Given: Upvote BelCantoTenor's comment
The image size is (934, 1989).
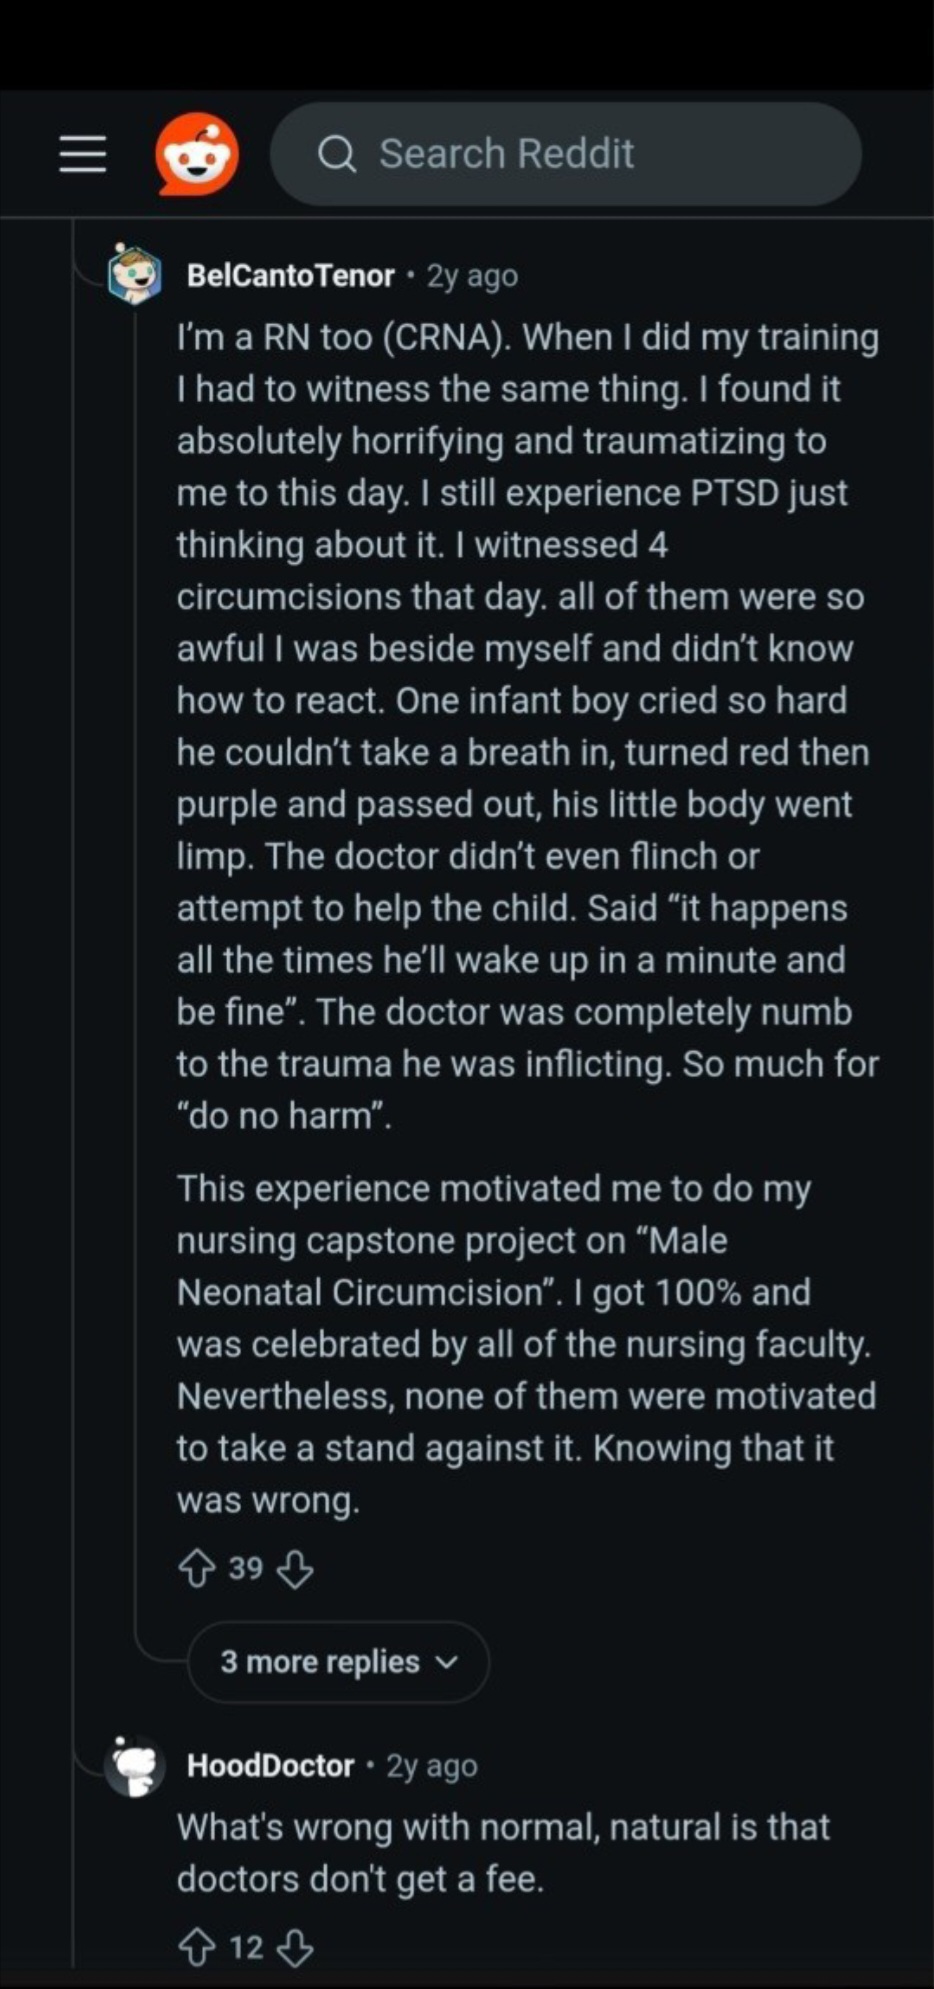Looking at the screenshot, I should pyautogui.click(x=197, y=1568).
